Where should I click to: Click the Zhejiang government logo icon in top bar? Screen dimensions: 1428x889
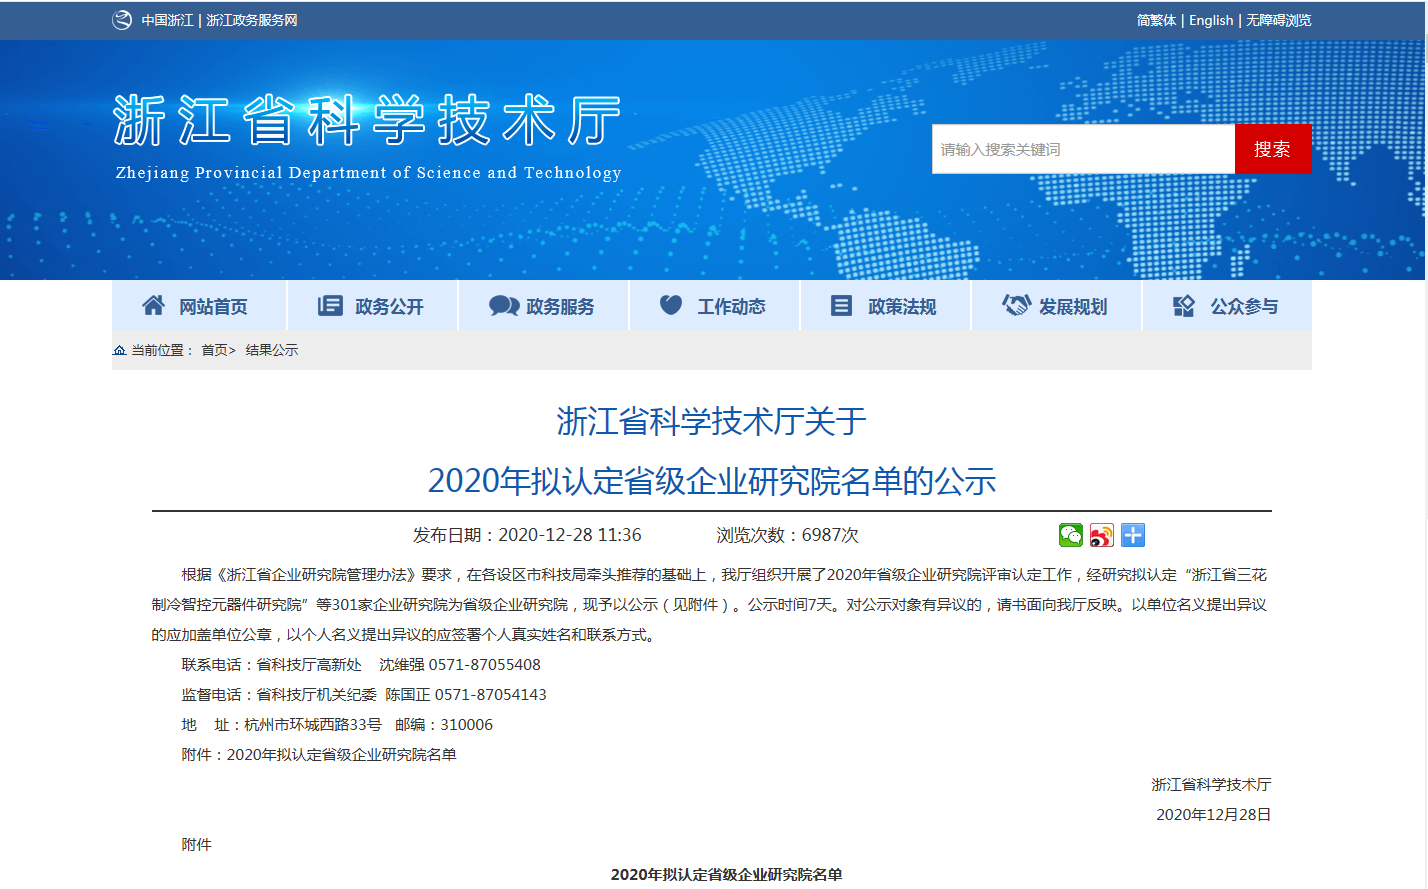pyautogui.click(x=122, y=20)
